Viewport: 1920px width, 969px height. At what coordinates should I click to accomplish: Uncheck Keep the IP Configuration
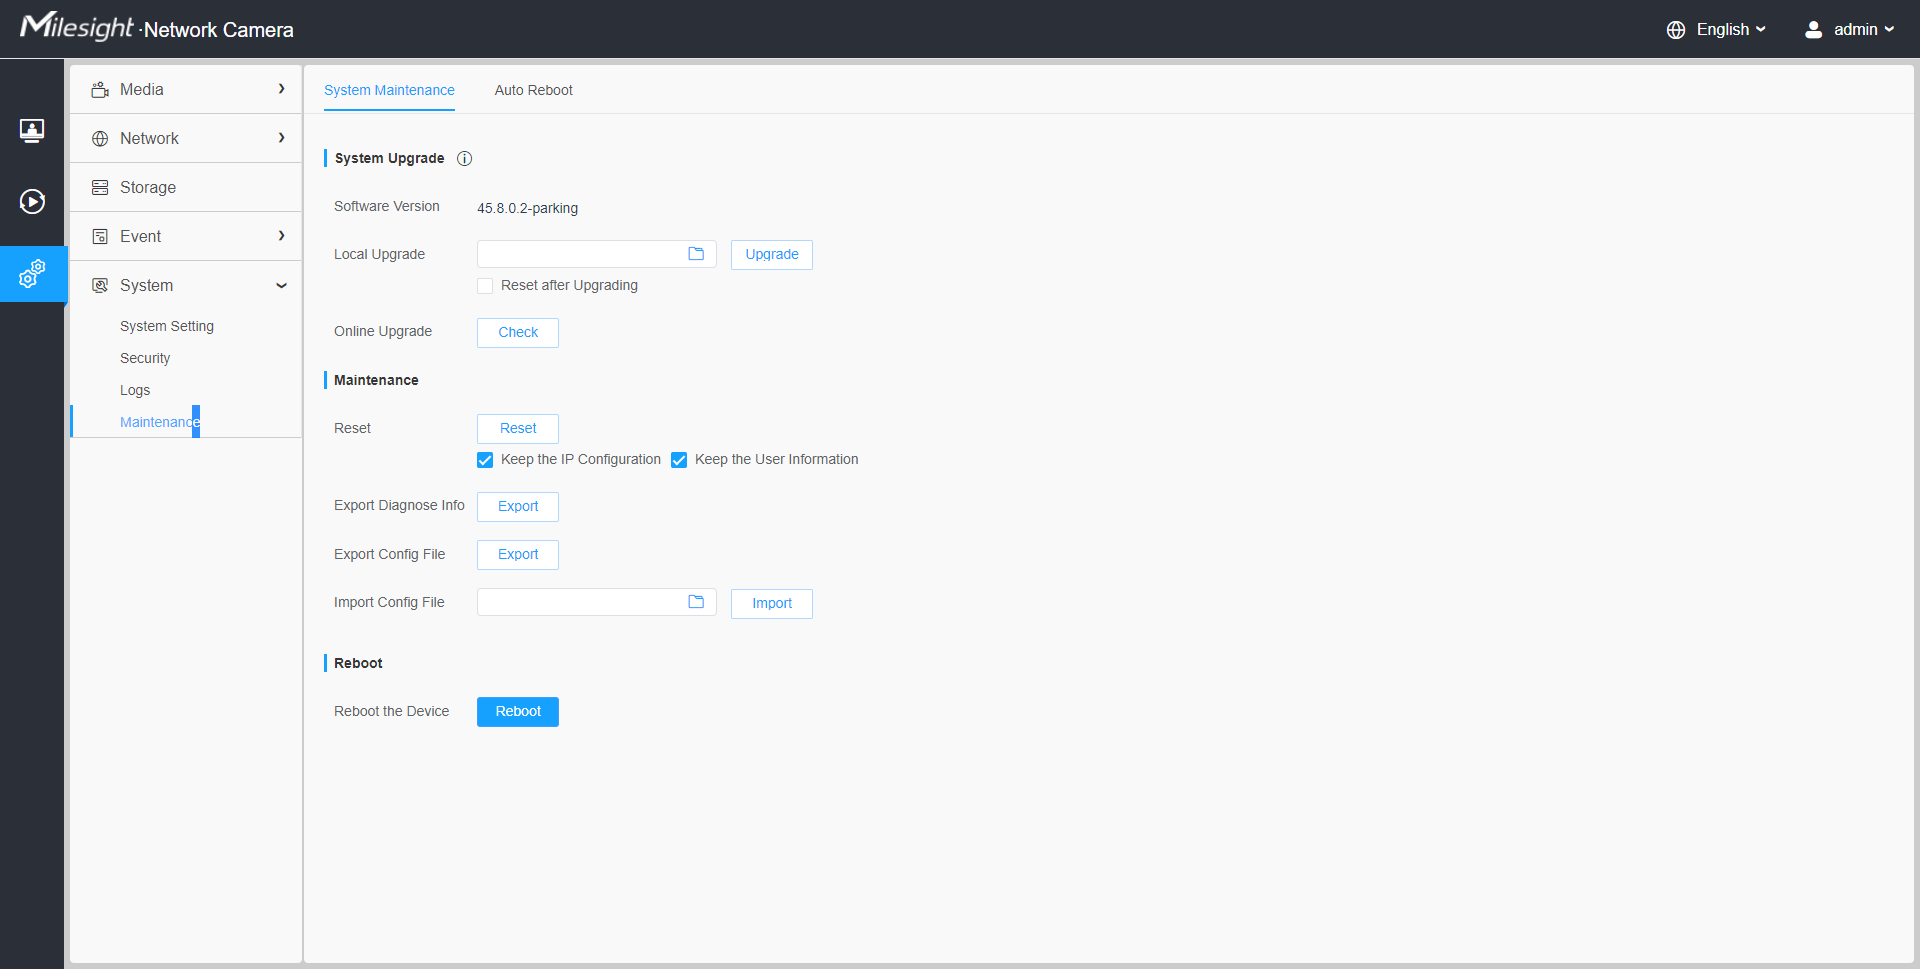pos(485,460)
